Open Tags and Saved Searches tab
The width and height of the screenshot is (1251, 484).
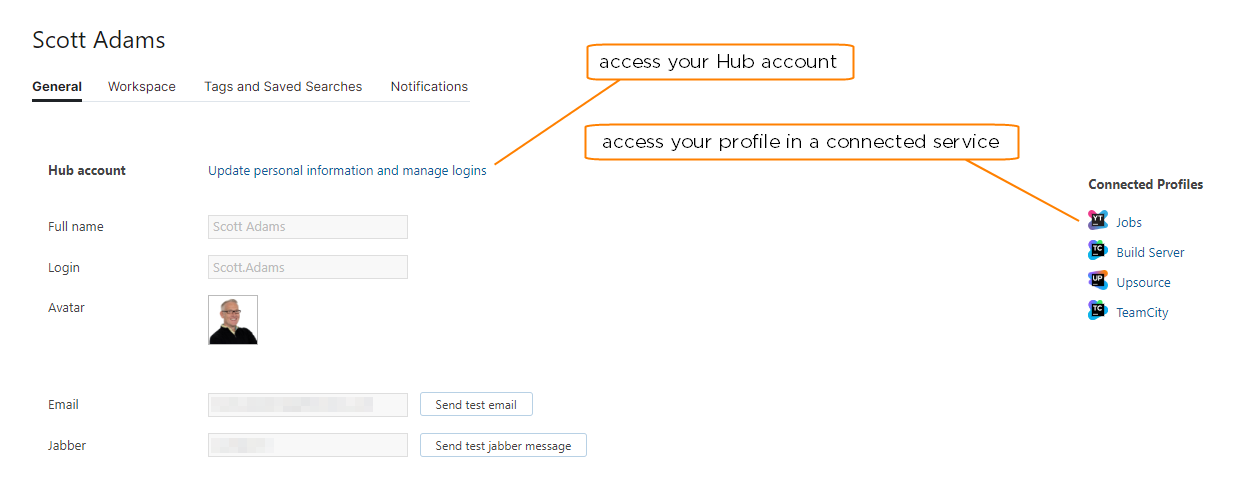point(283,87)
